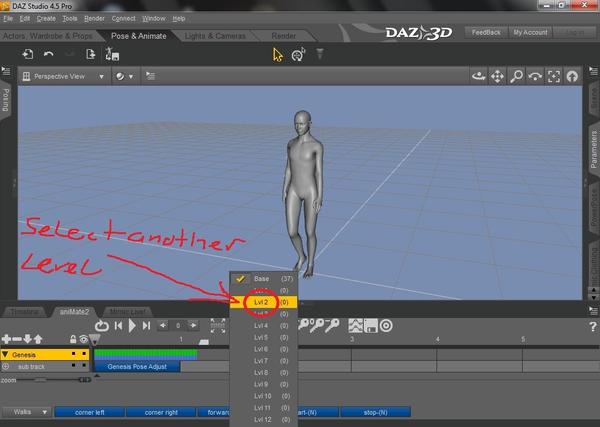Click the Feedback button
Viewport: 600px width, 427px height.
(x=486, y=33)
